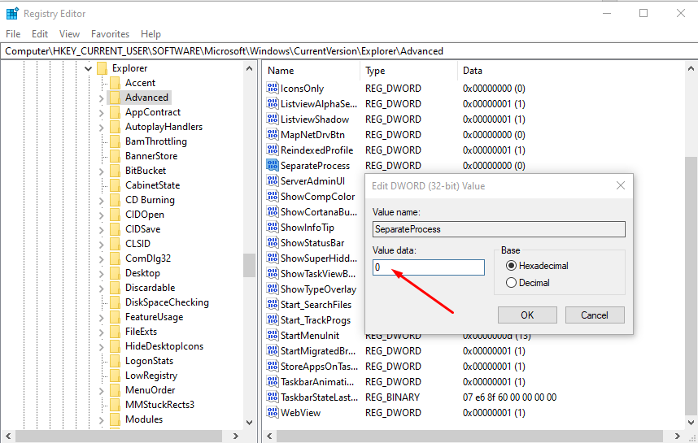
Task: Click the TaskbarStateLast... binary value icon
Action: (x=272, y=397)
